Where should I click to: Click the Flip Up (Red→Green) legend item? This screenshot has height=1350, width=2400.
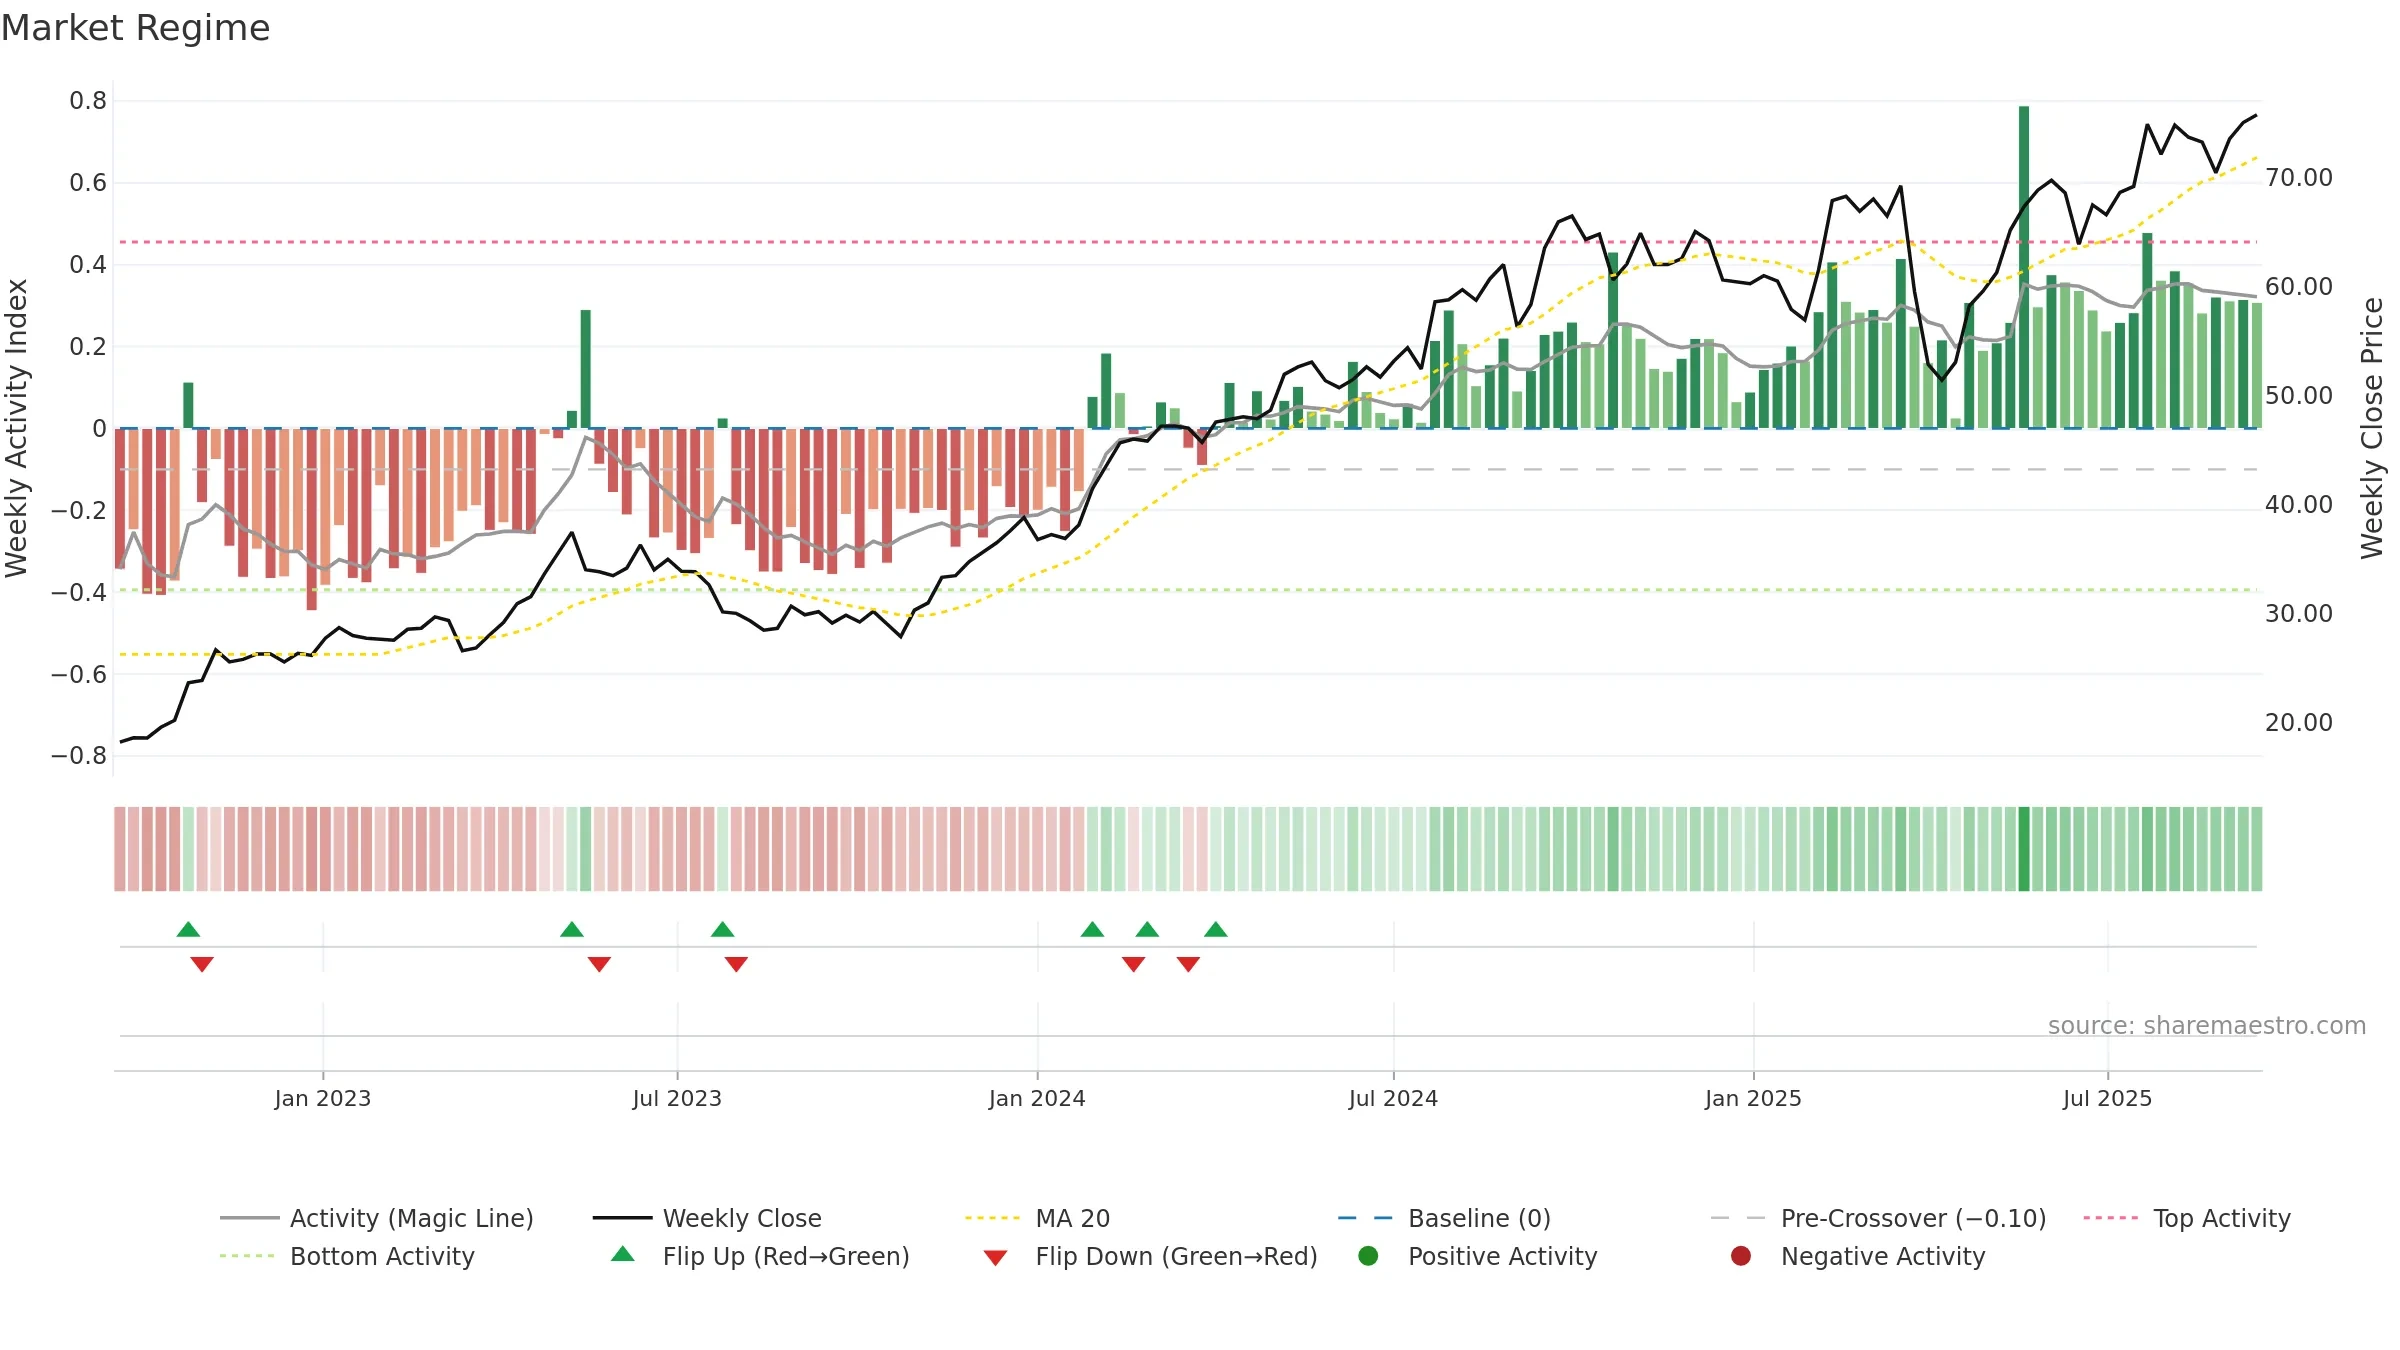[x=760, y=1256]
